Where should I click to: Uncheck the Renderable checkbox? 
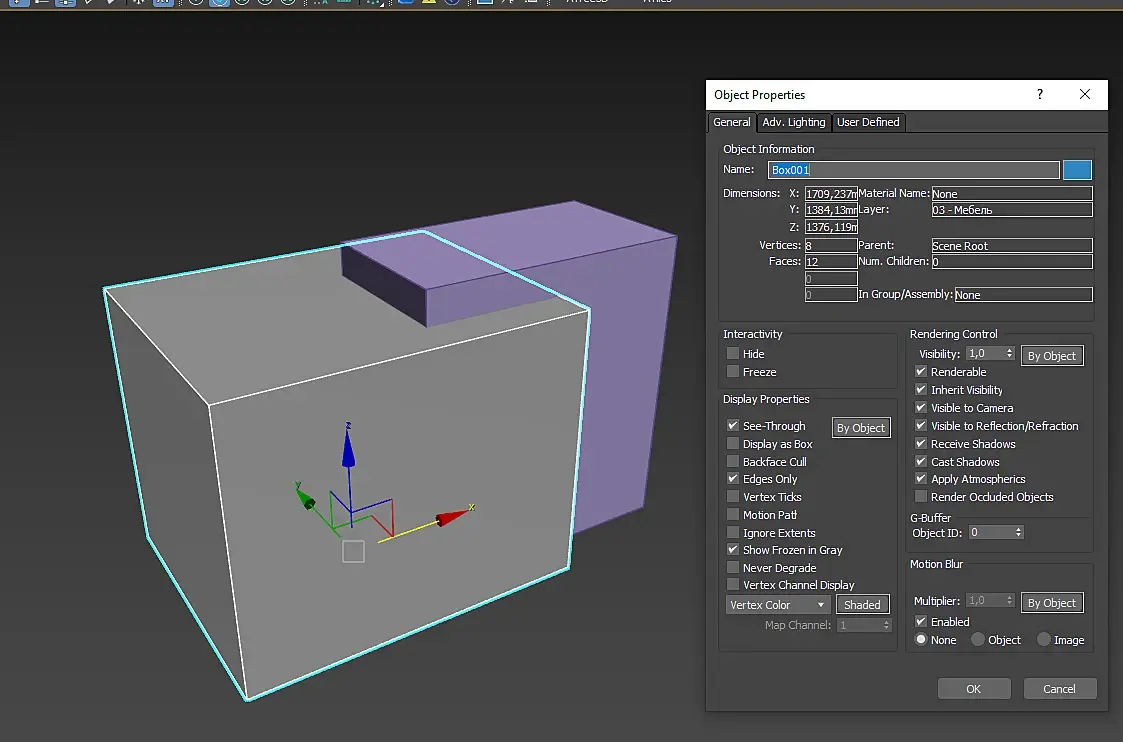pos(921,372)
